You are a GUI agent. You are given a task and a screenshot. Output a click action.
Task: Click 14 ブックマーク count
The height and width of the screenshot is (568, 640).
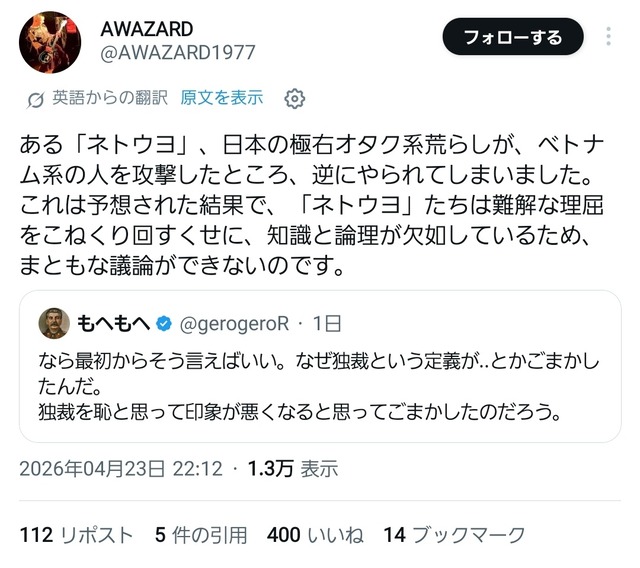[454, 535]
